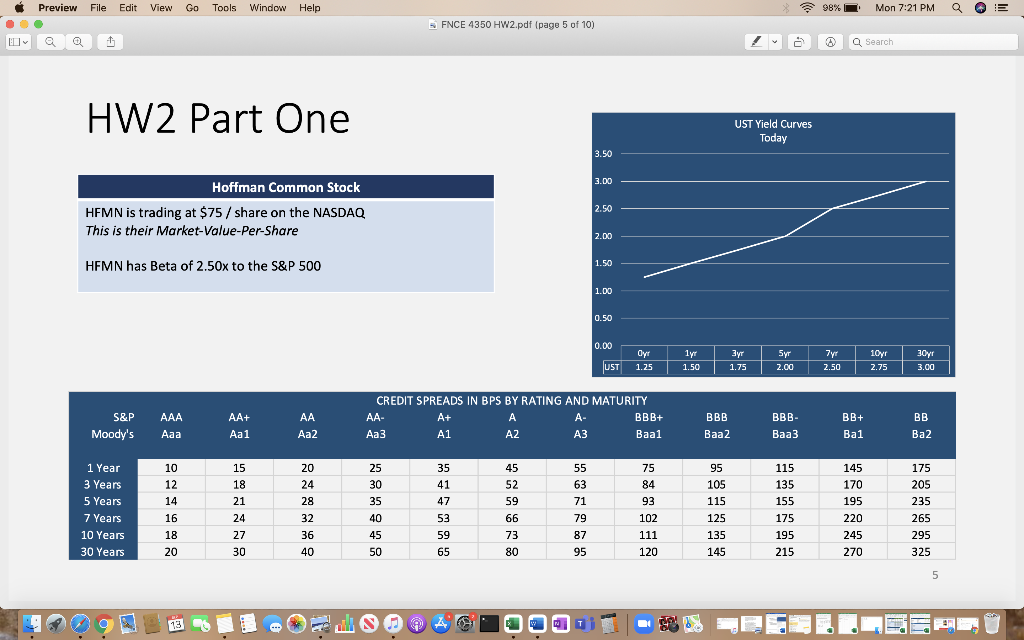Open System Preferences from the Dock
Screen dimensions: 1024x640
[x=465, y=624]
